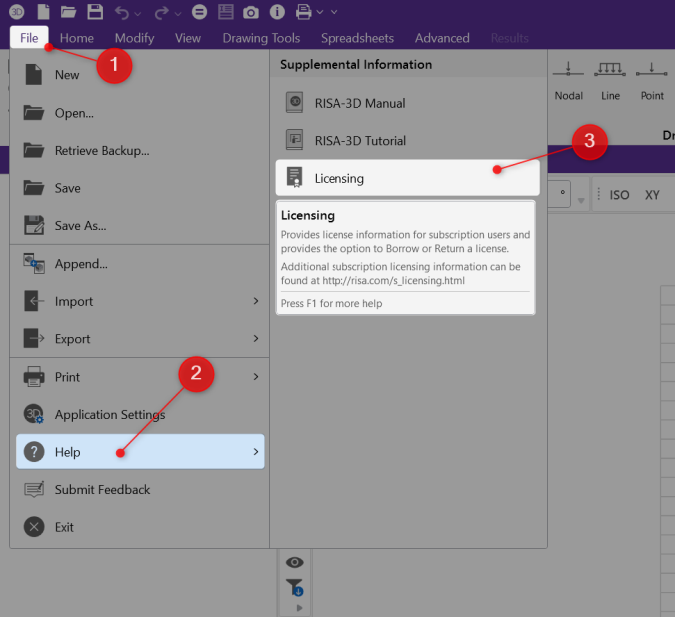
Task: Open folder icon in quick access toolbar
Action: pos(68,12)
